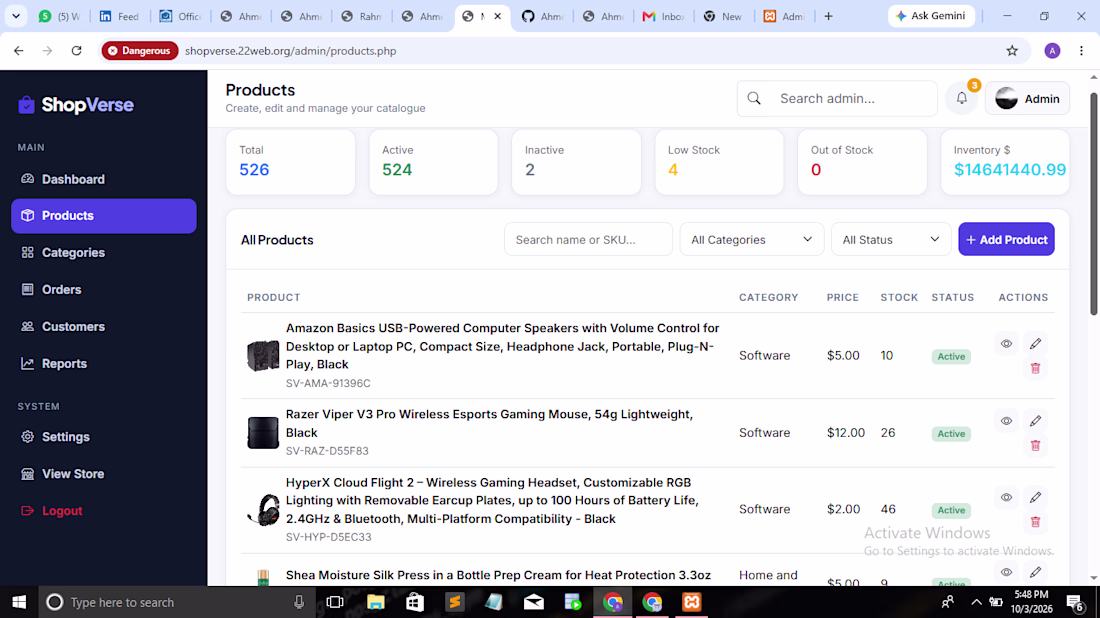
Task: Click the Add Product button
Action: 1006,239
